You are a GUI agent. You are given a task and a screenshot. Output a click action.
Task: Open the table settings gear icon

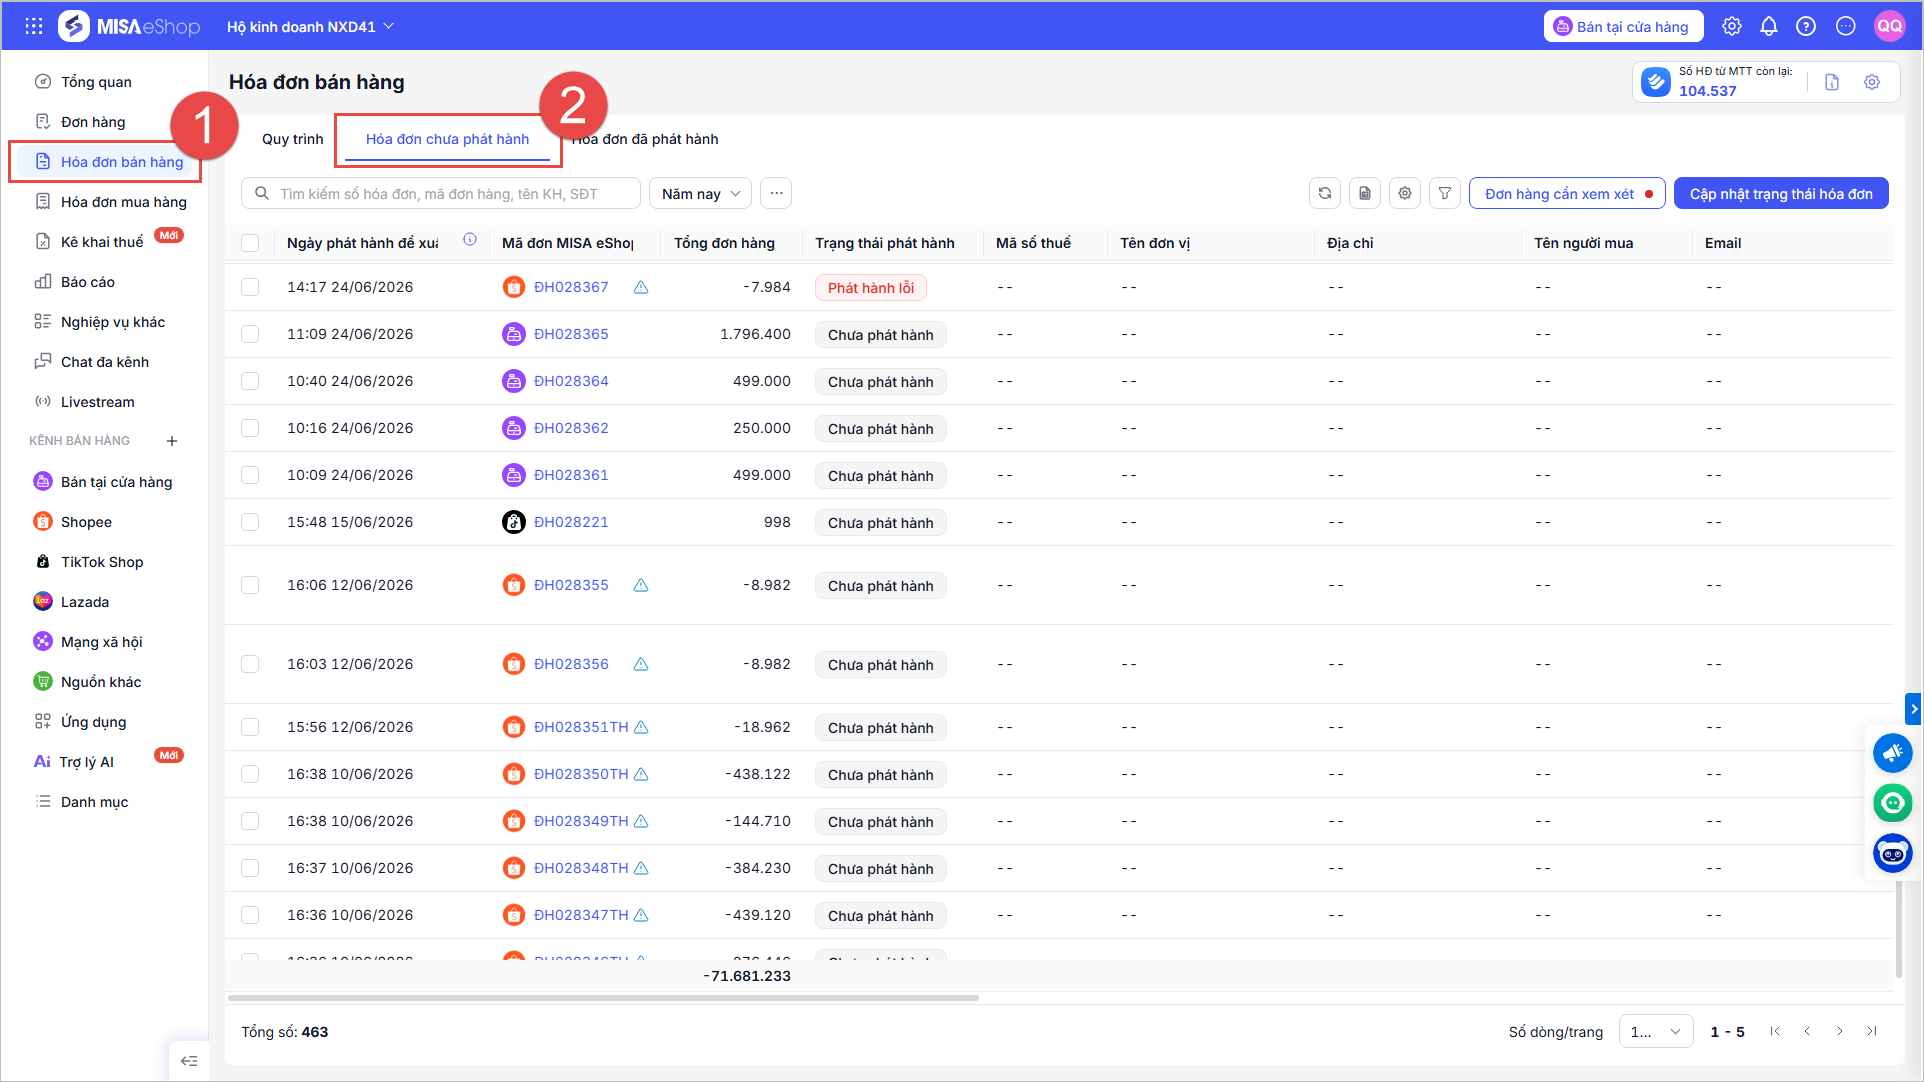coord(1405,194)
